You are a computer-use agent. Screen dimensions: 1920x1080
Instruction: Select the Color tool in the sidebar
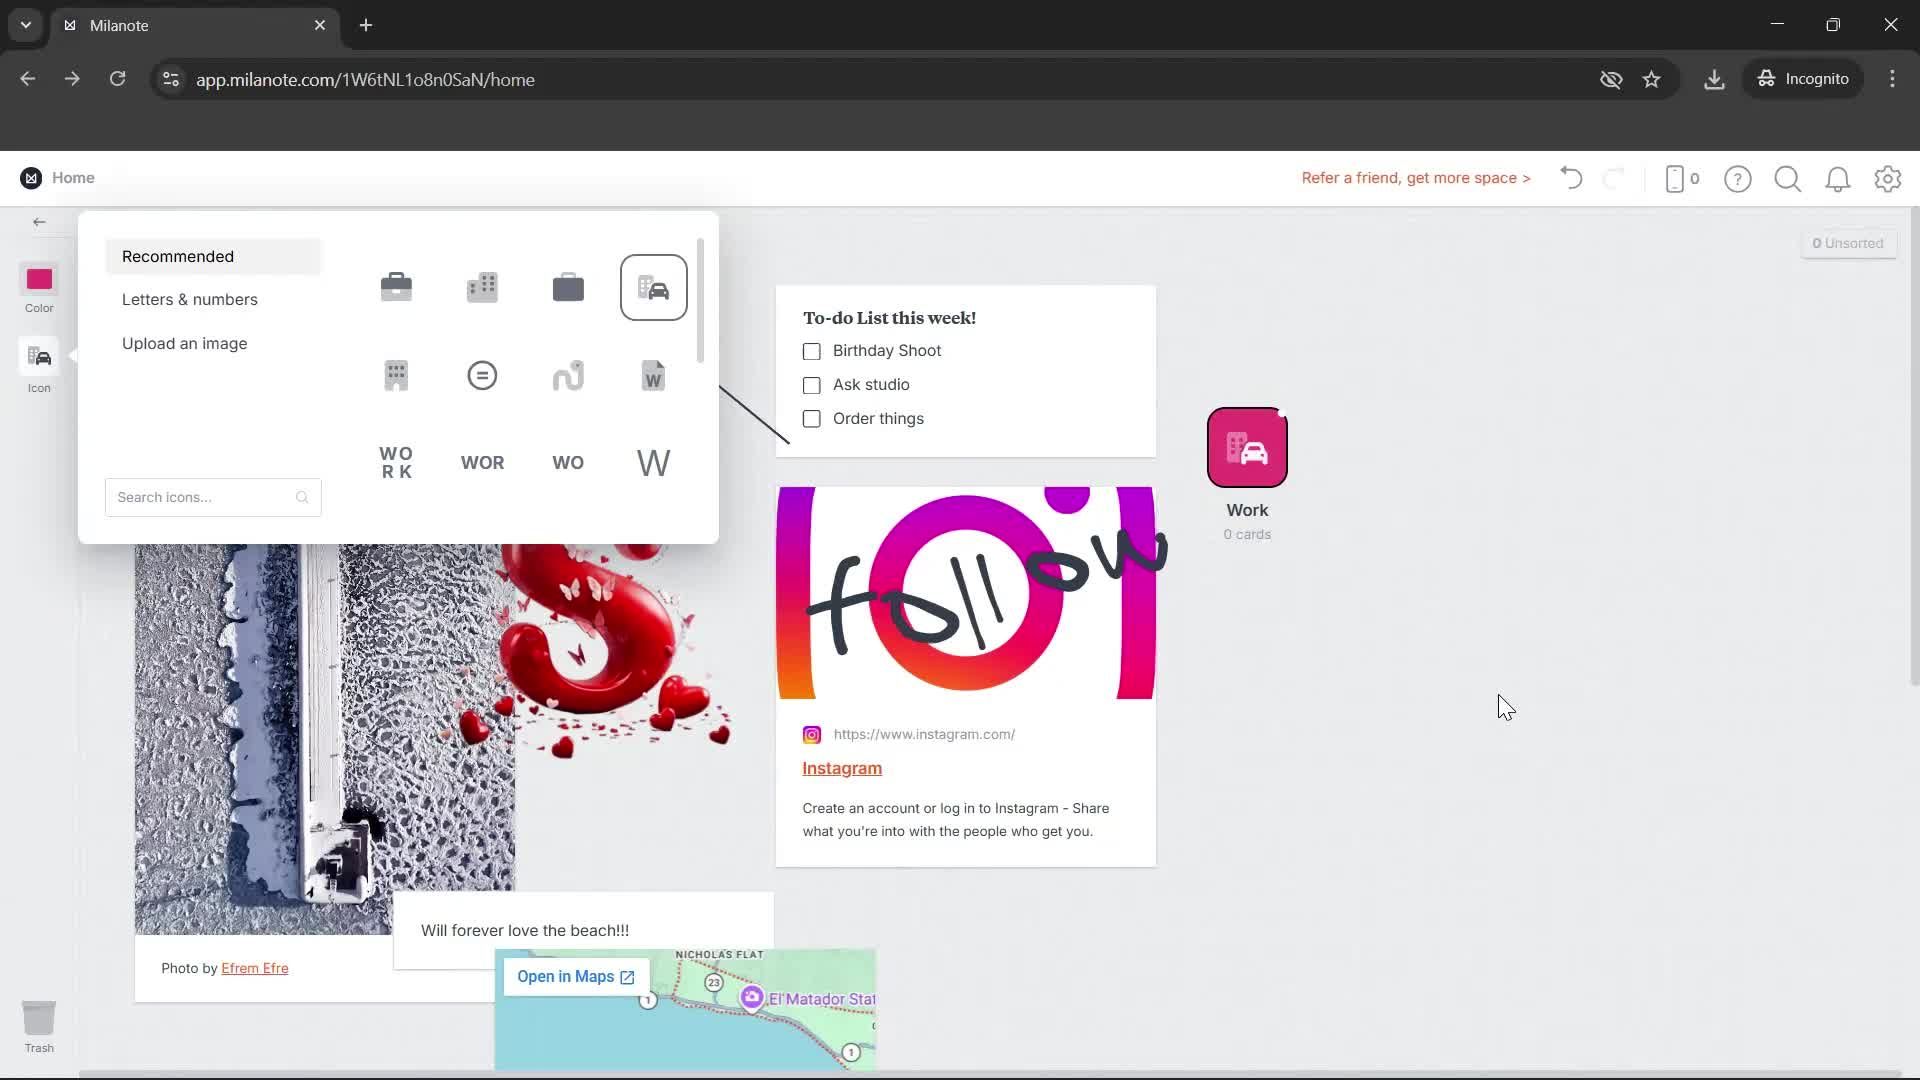tap(38, 280)
